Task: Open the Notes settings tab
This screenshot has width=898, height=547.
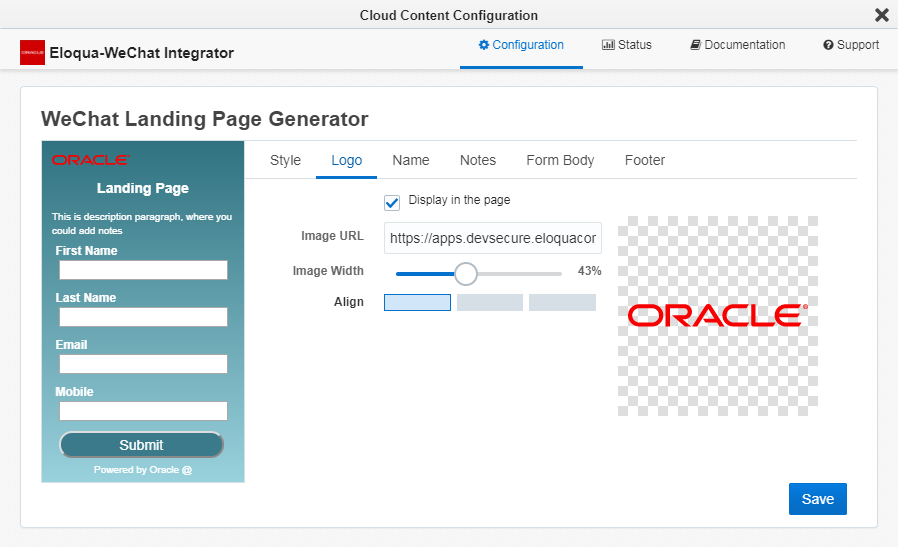Action: [x=478, y=160]
